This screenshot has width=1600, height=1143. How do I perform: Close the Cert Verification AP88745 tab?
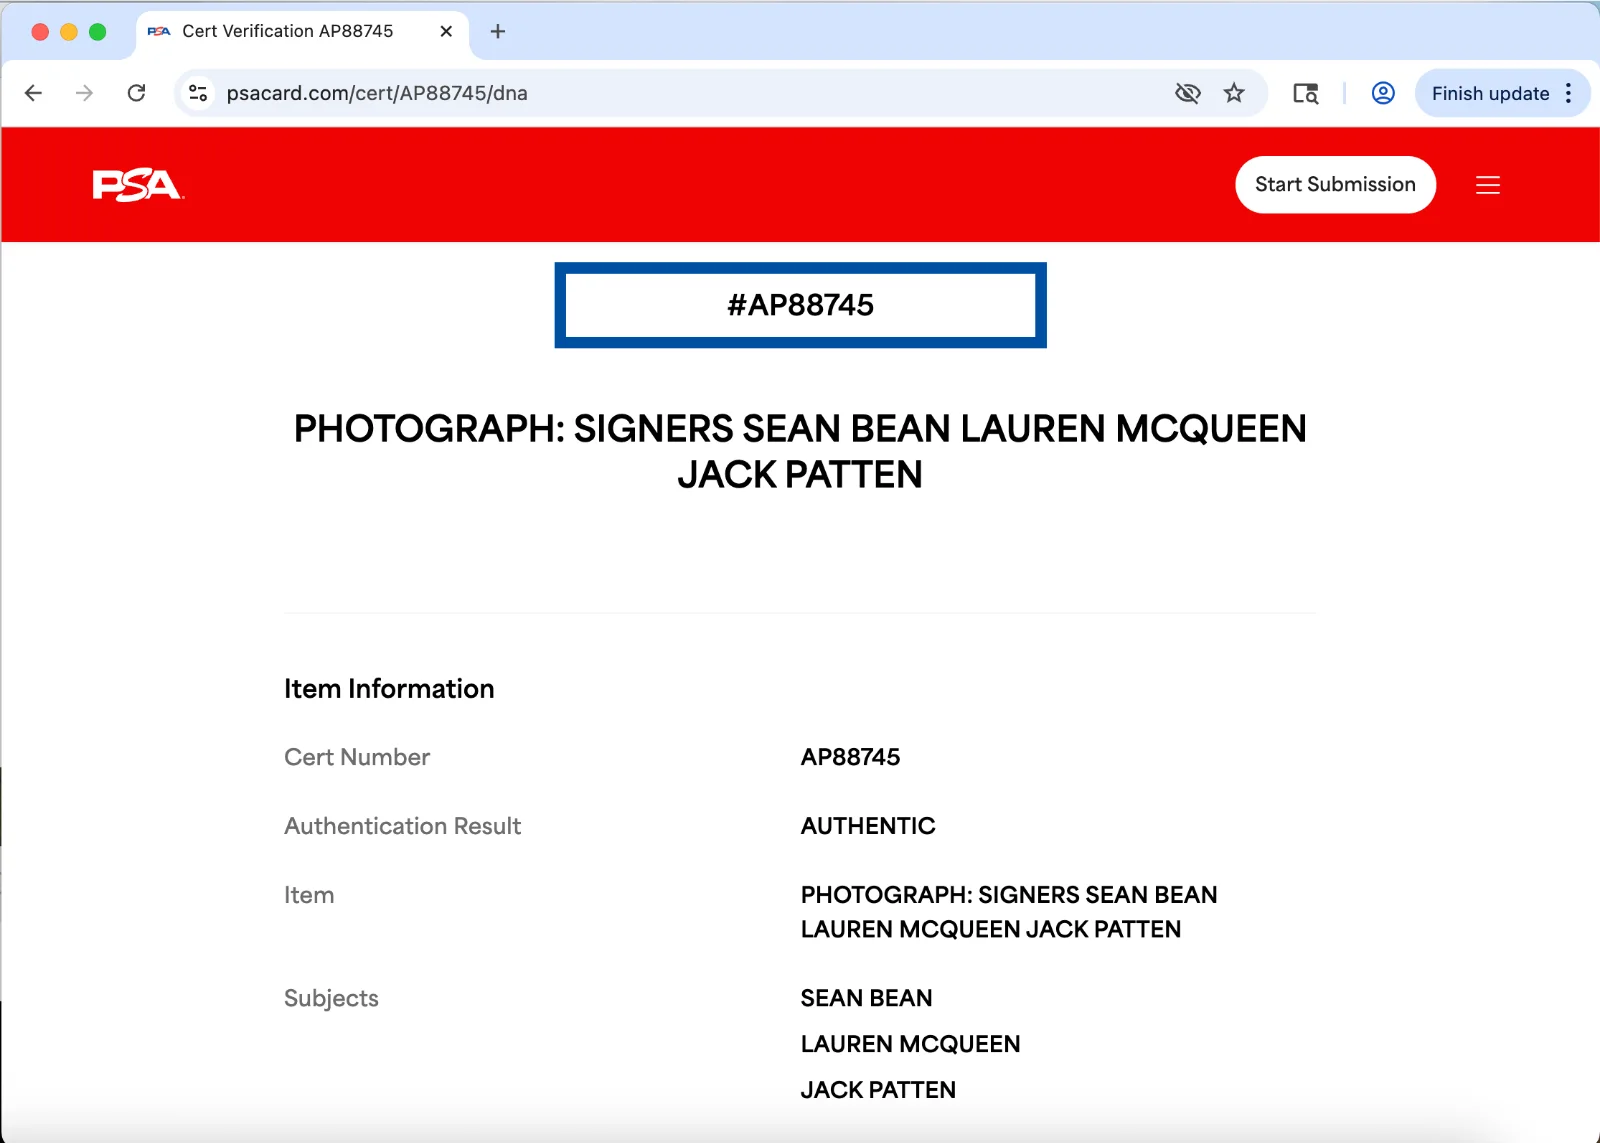pos(446,31)
